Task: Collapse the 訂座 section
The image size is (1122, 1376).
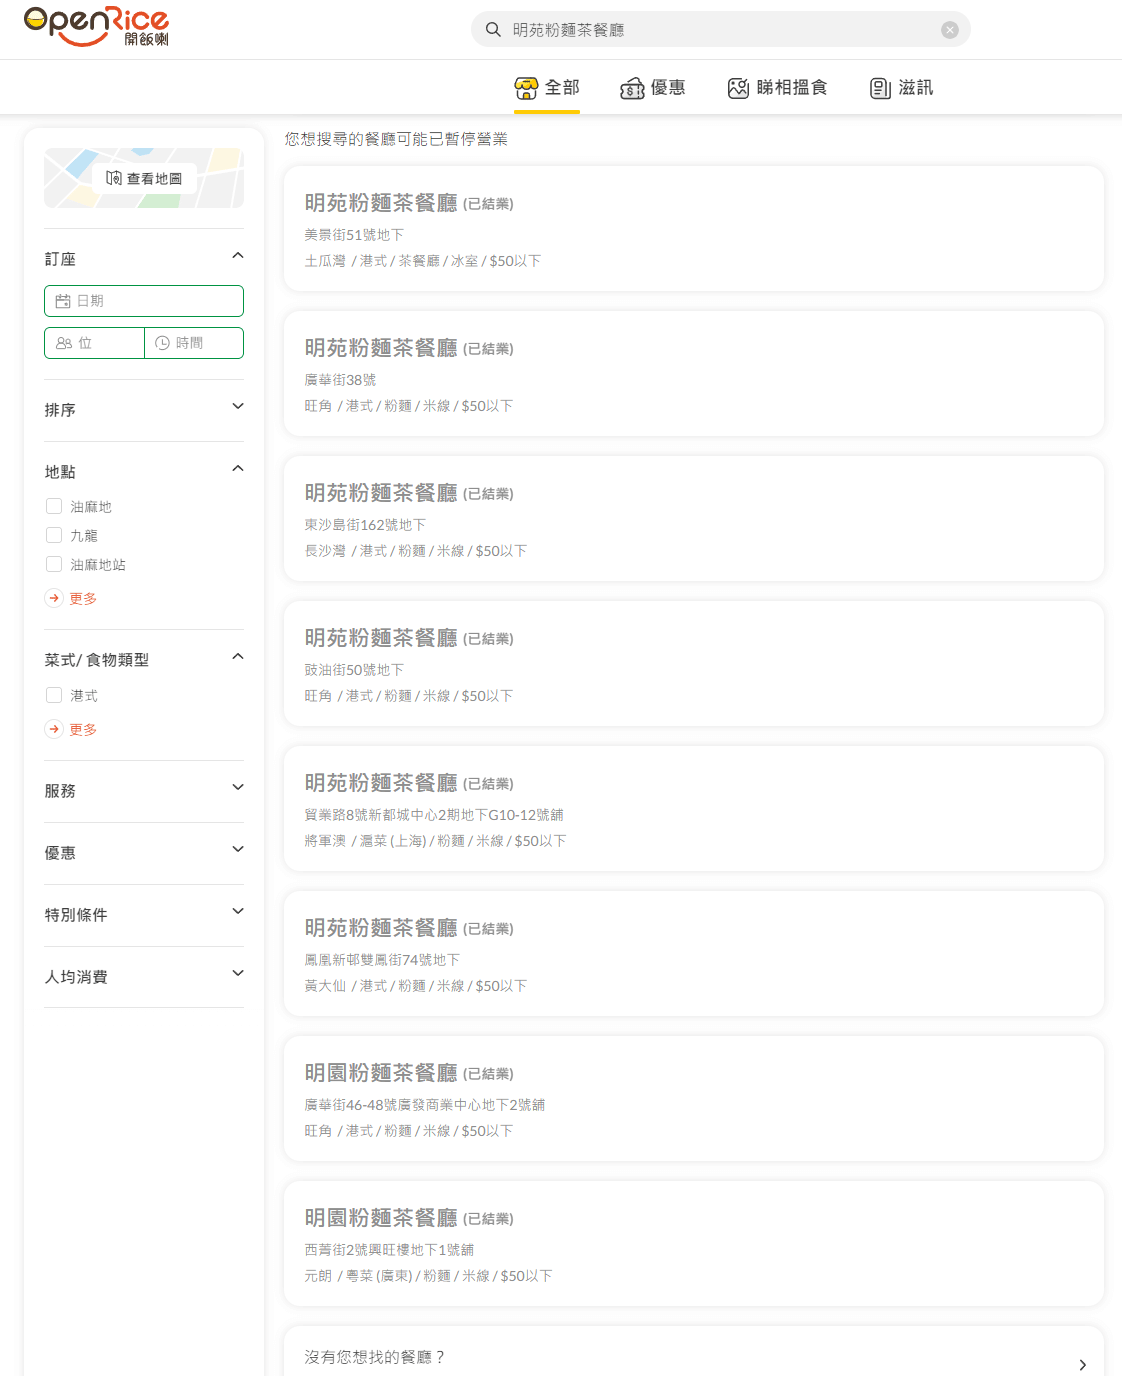Action: click(144, 258)
